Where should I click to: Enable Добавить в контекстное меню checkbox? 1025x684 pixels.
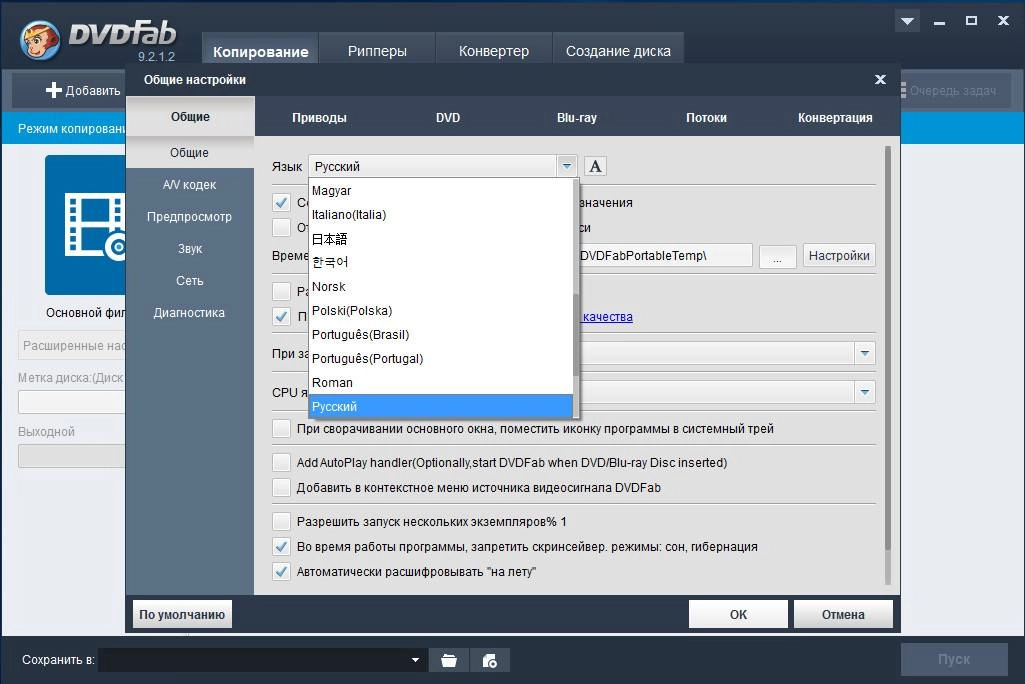pos(281,487)
